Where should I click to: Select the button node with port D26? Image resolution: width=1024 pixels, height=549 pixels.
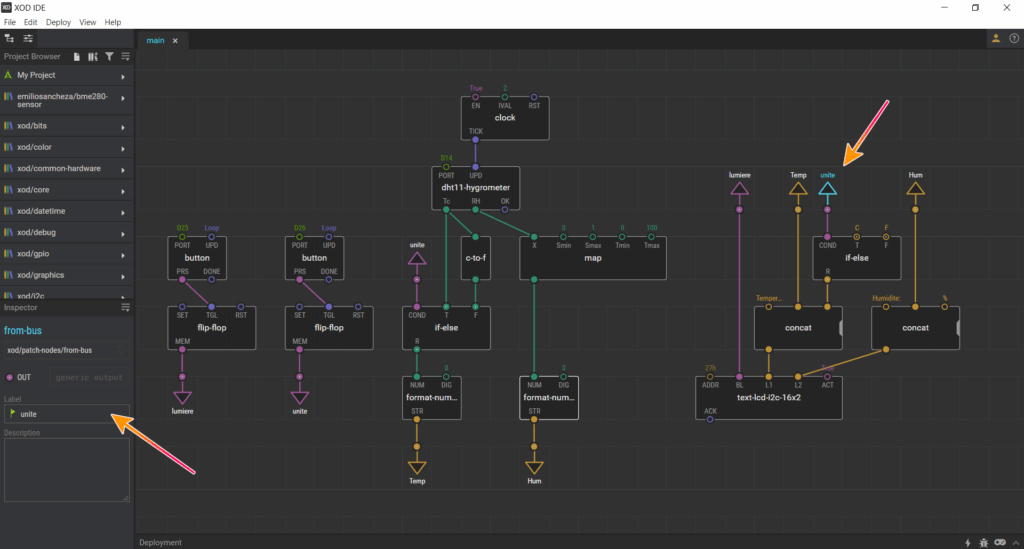click(314, 259)
